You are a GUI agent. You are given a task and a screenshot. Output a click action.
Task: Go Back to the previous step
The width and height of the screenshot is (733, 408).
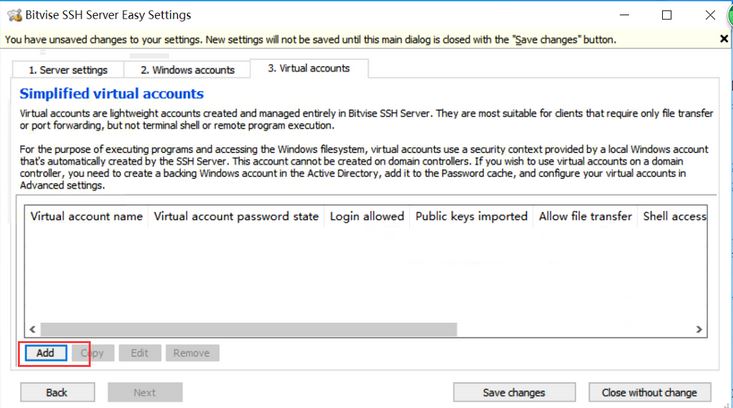point(57,392)
